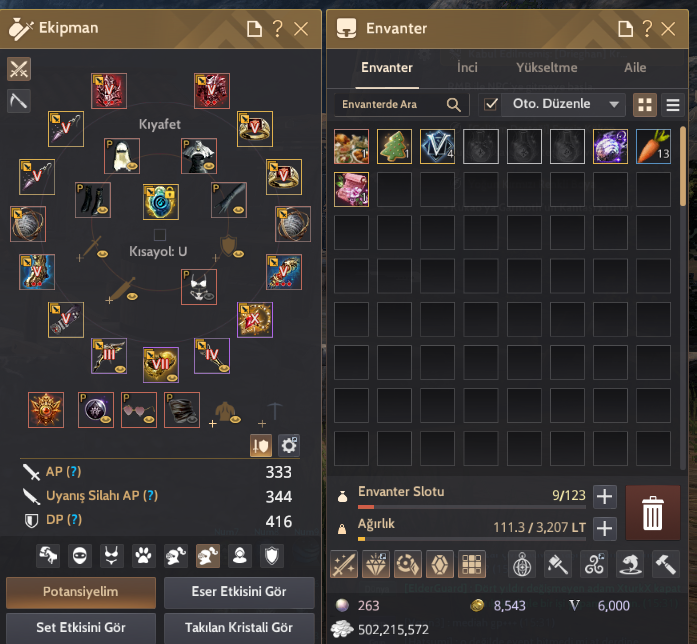Click the carrot item with count 13
The width and height of the screenshot is (697, 644).
(x=653, y=147)
